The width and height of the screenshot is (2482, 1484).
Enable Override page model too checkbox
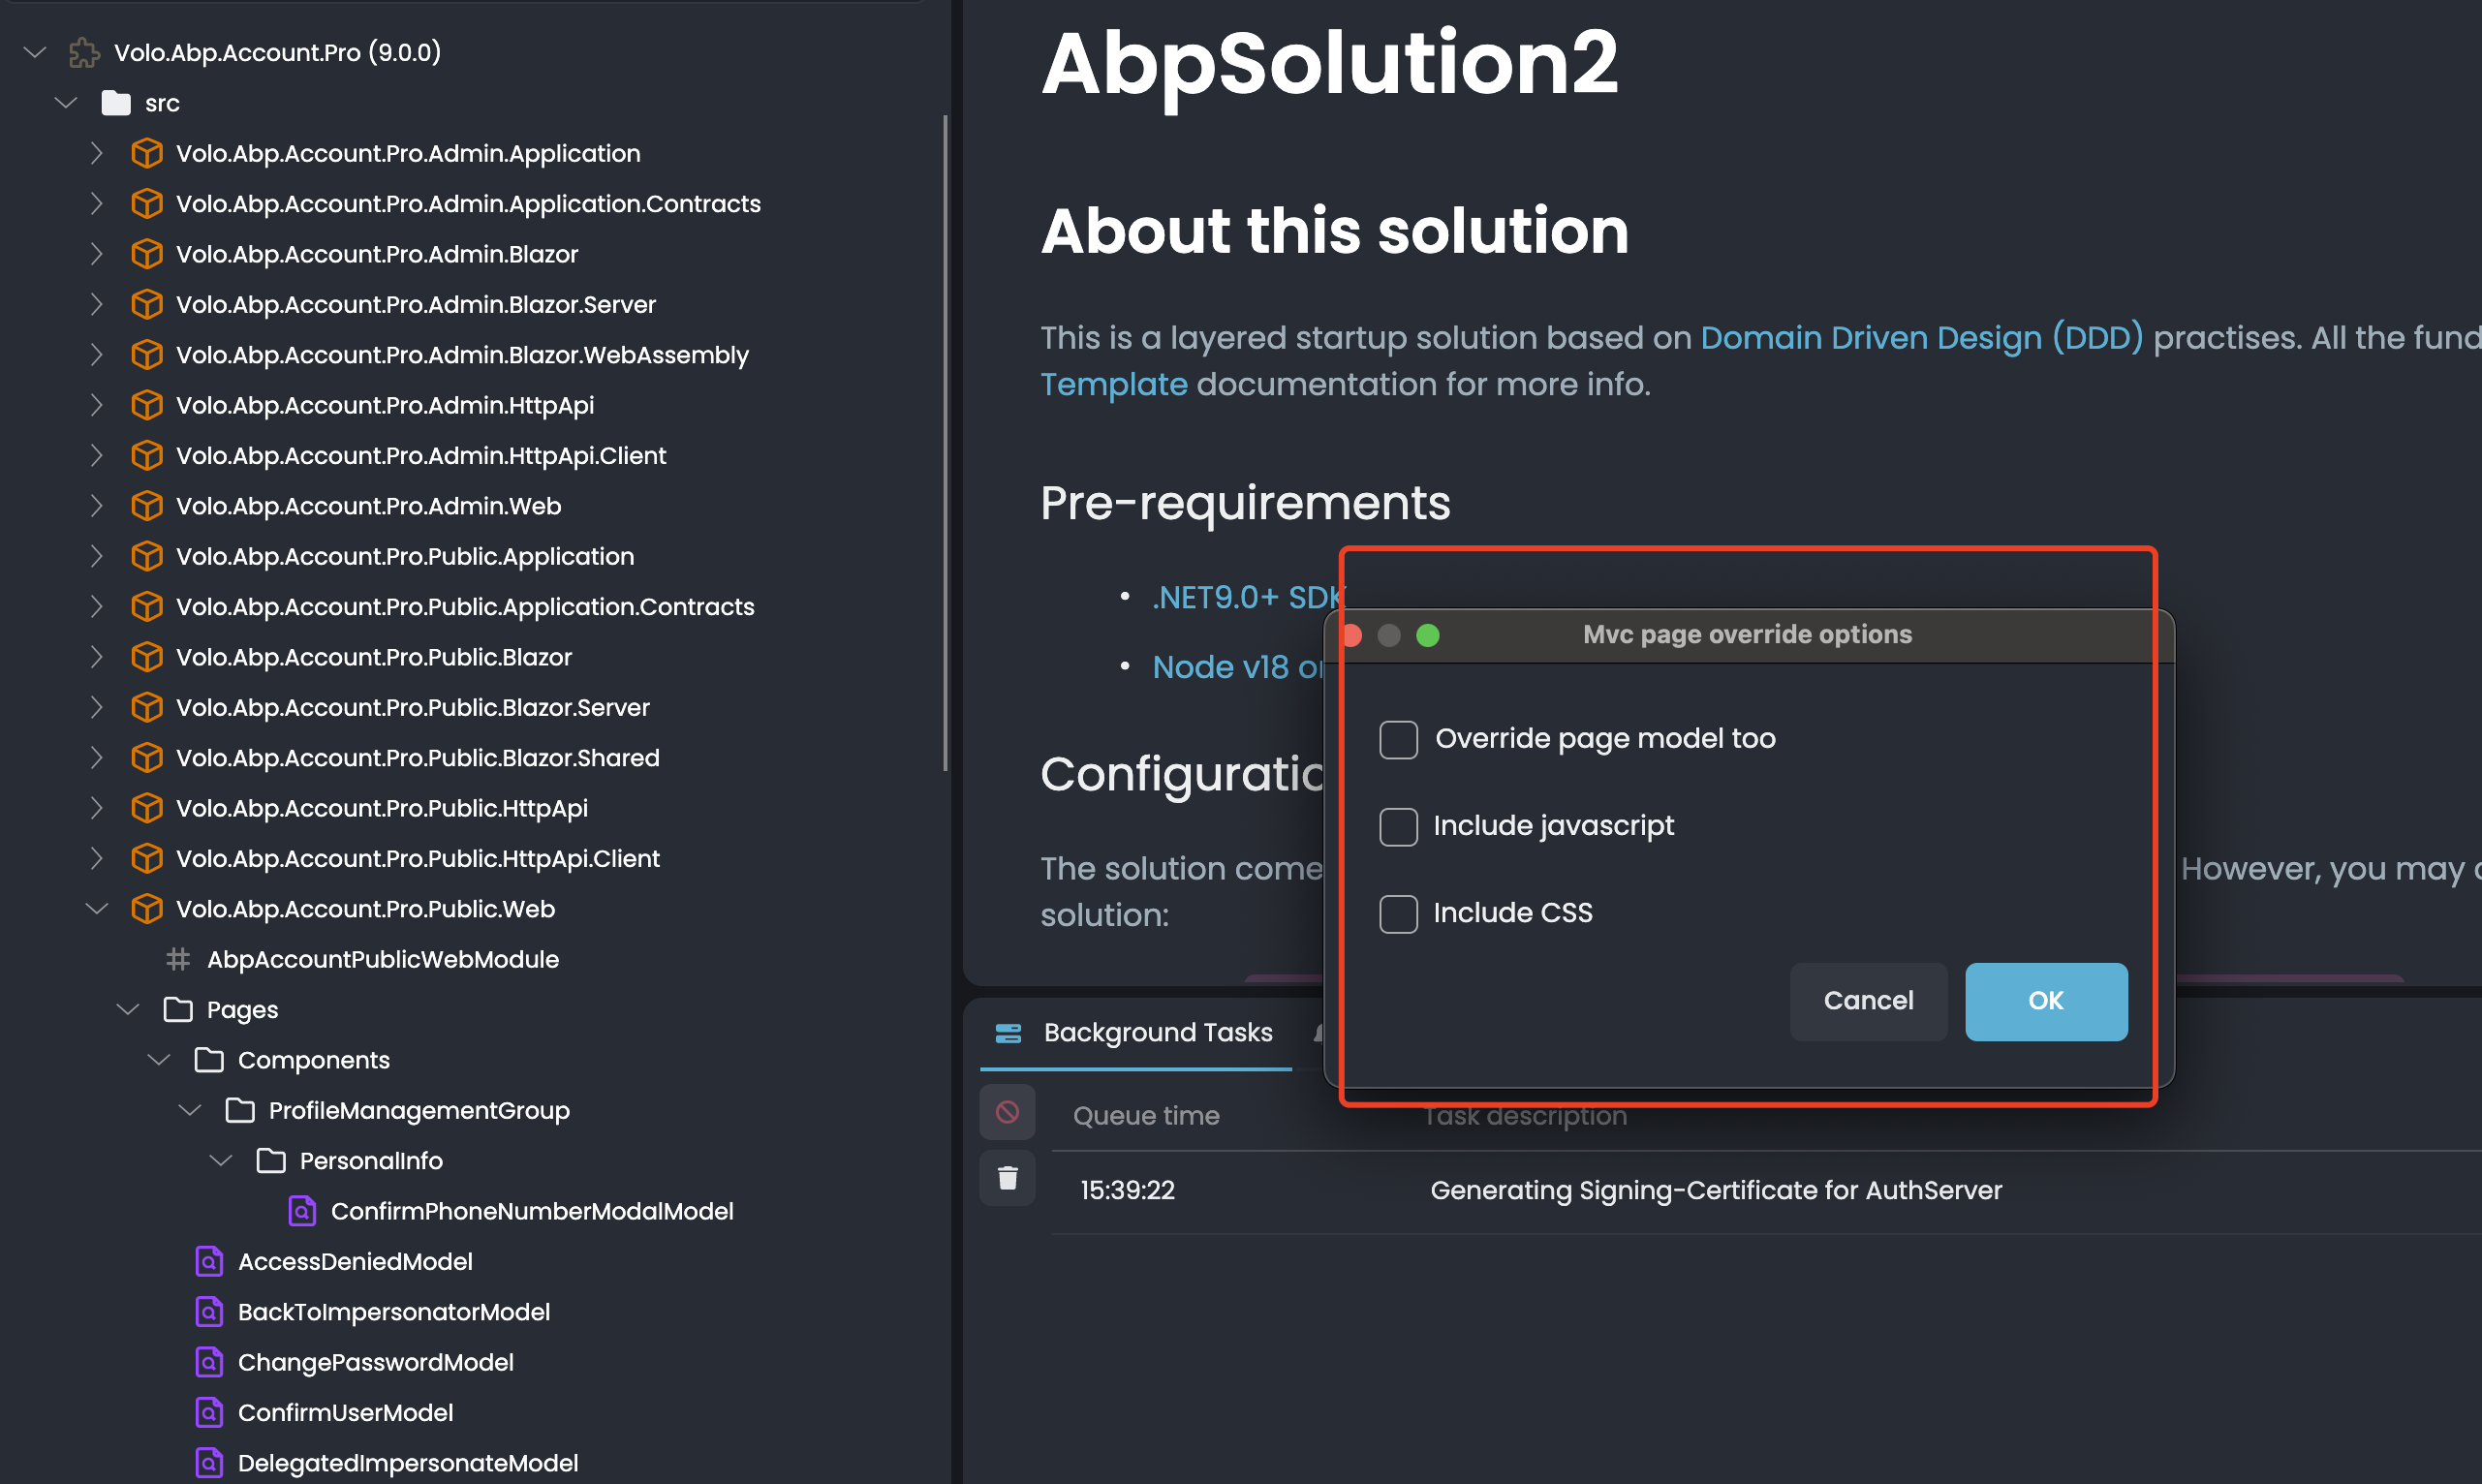coord(1398,740)
